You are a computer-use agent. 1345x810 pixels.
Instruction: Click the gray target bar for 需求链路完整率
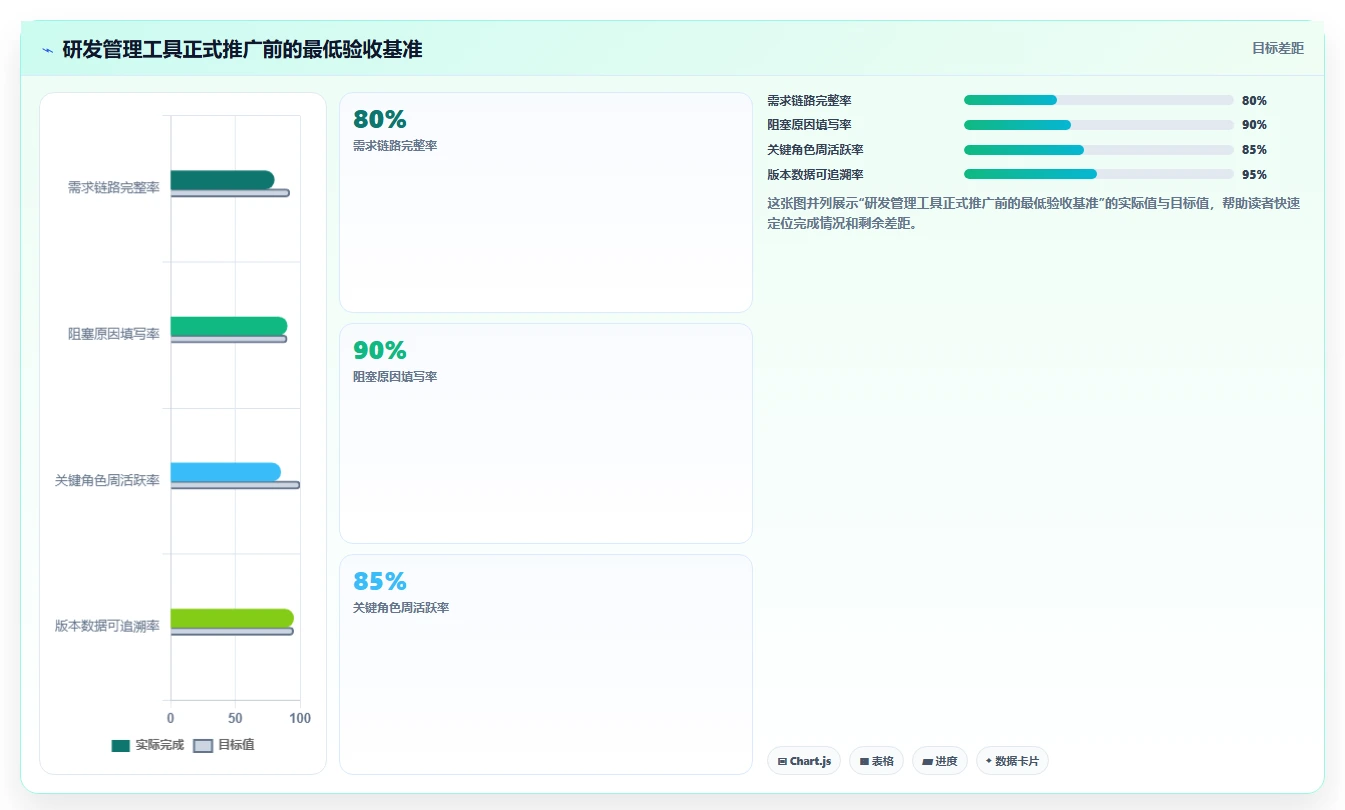(230, 193)
